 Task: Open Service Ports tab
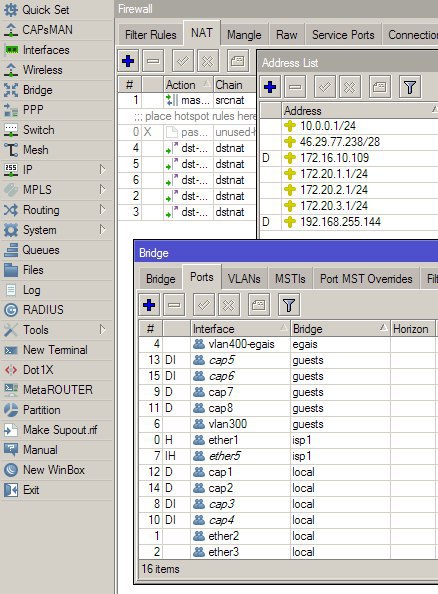point(343,35)
